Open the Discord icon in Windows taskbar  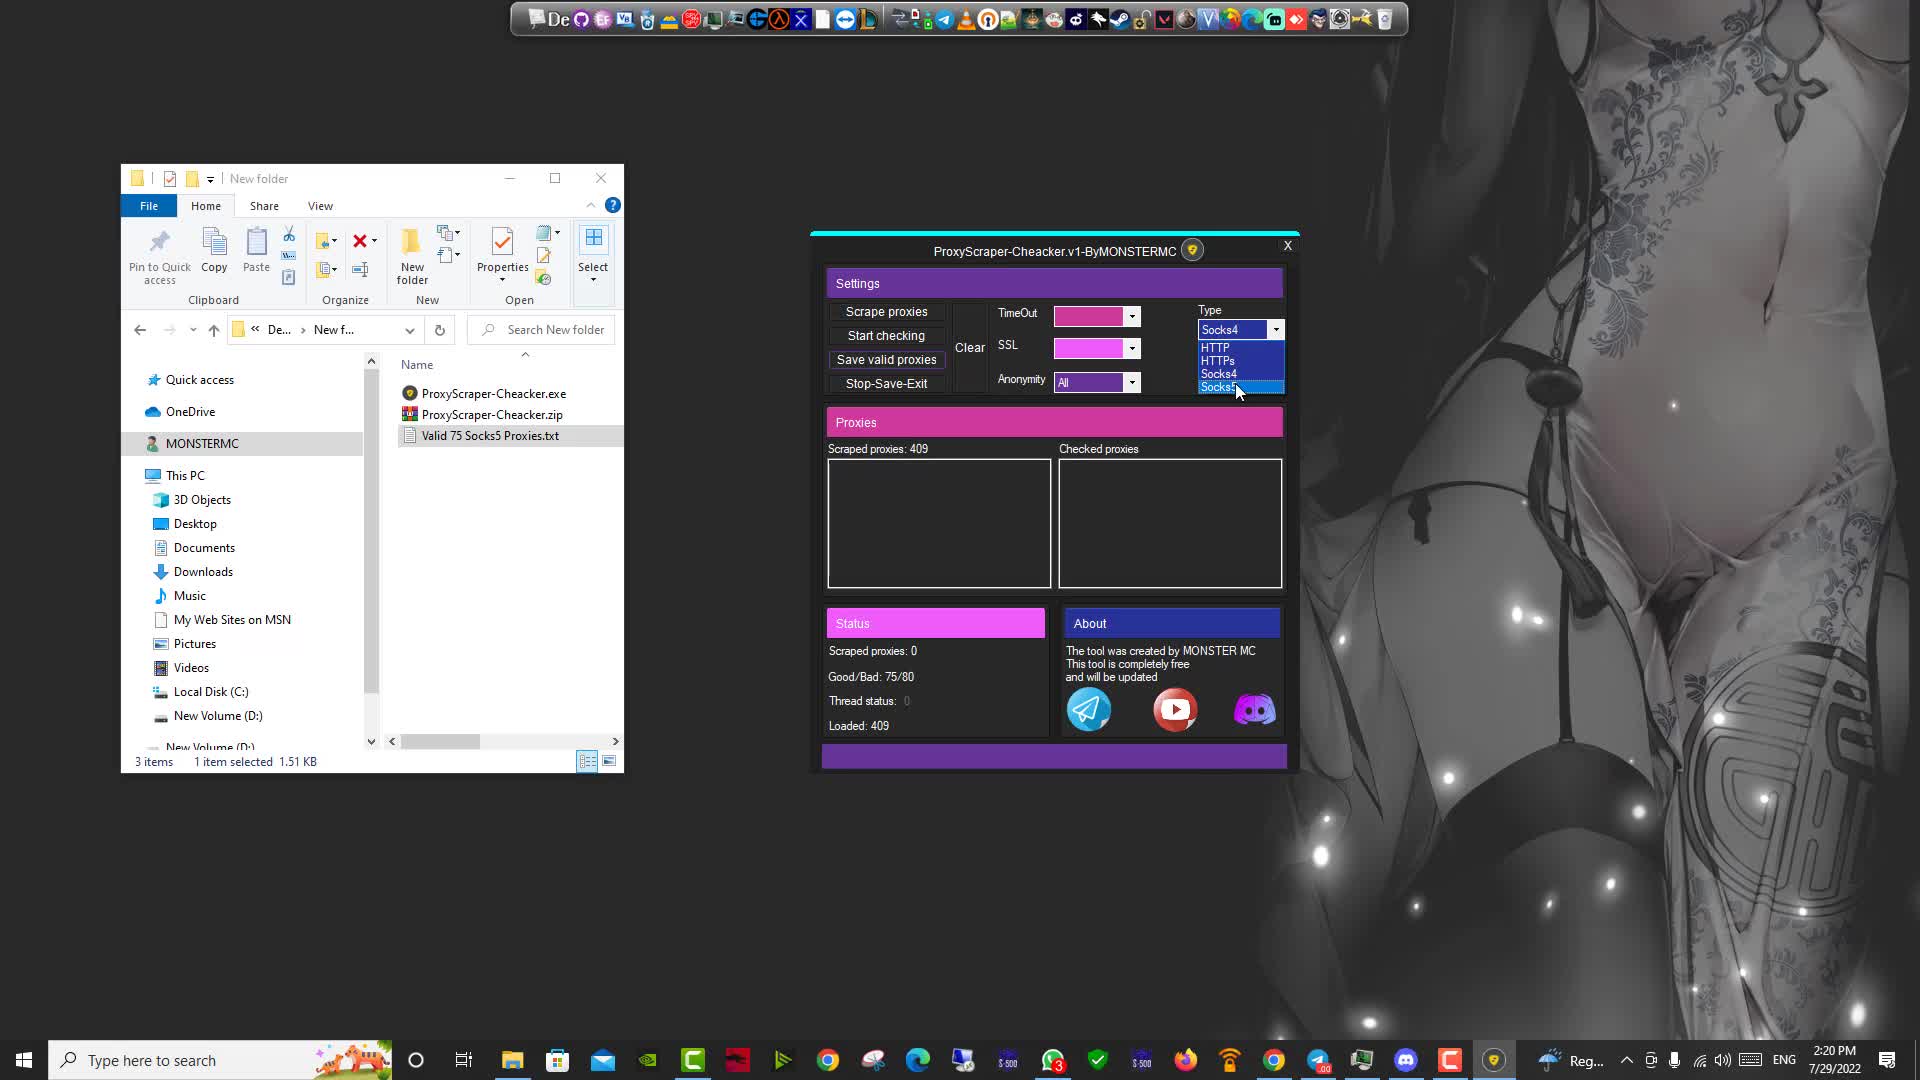pos(1405,1060)
